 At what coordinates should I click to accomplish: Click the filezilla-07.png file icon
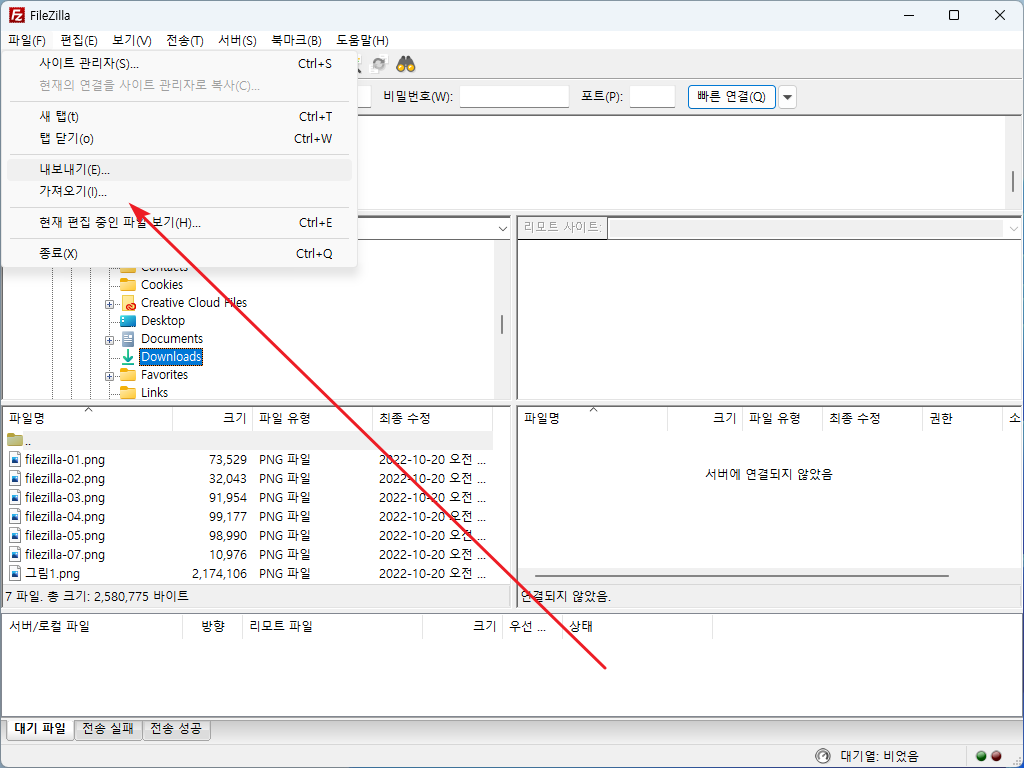[x=15, y=554]
